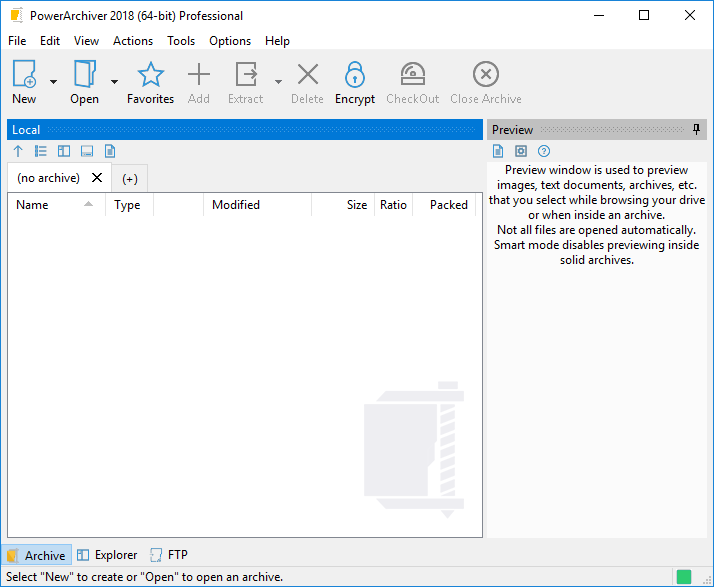
Task: Click the help question-mark icon in Preview
Action: (544, 151)
